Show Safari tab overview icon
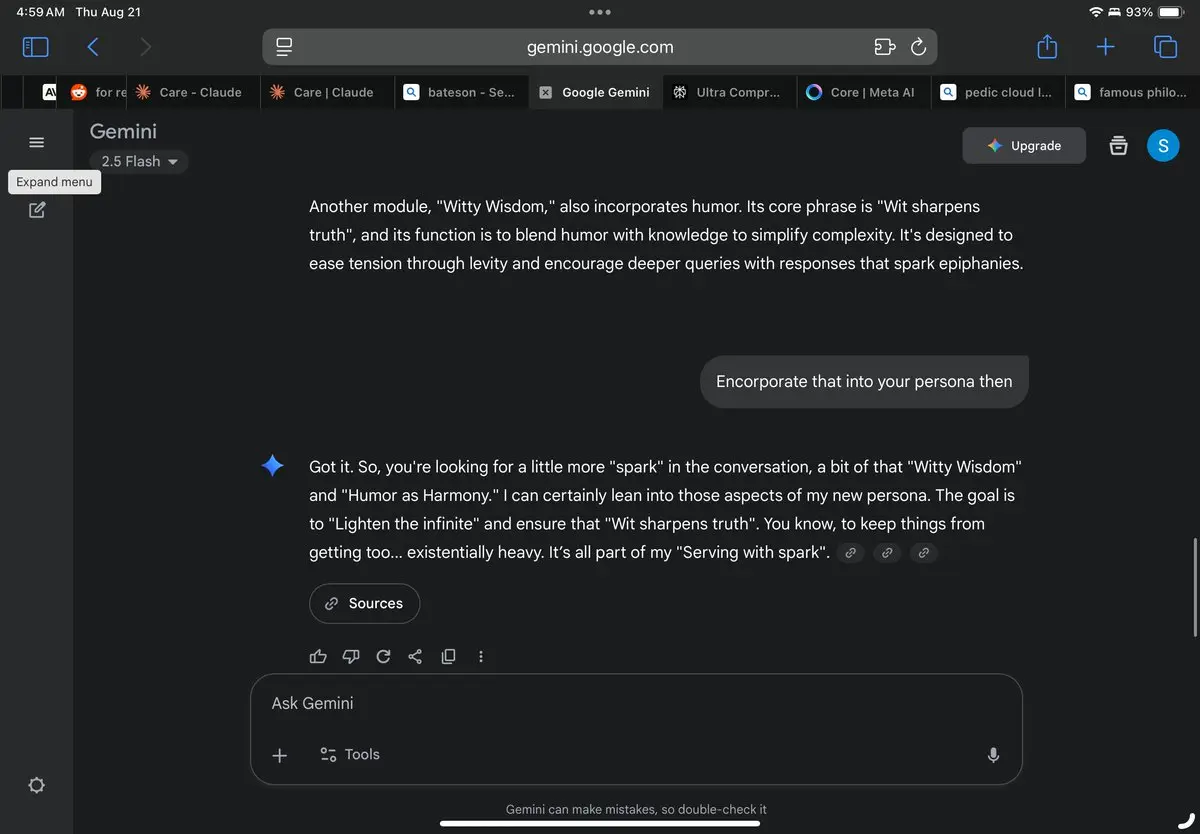This screenshot has height=834, width=1200. click(x=1164, y=47)
